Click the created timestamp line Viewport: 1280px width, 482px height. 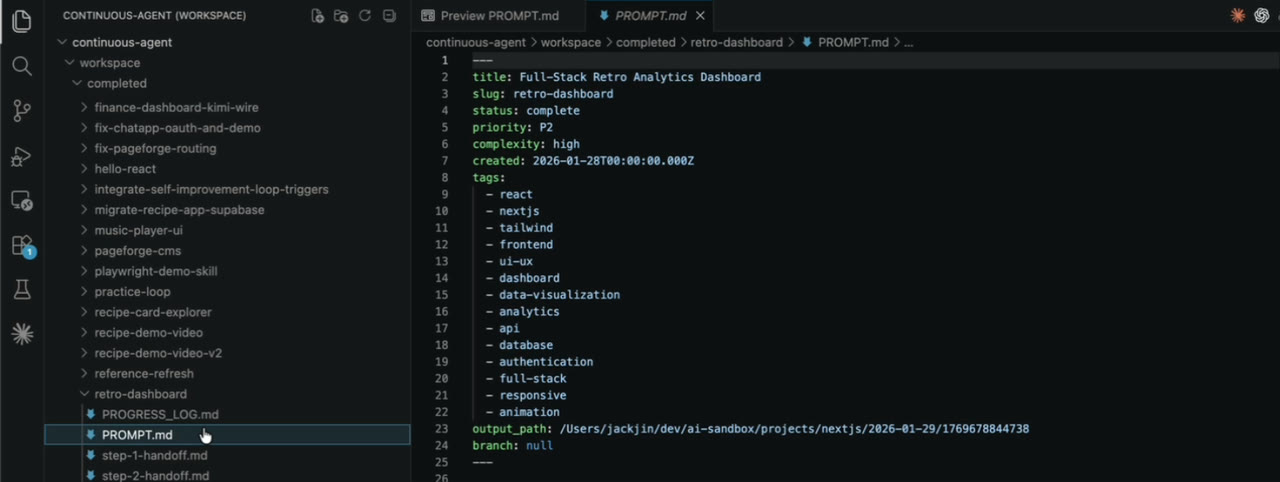[x=583, y=161]
